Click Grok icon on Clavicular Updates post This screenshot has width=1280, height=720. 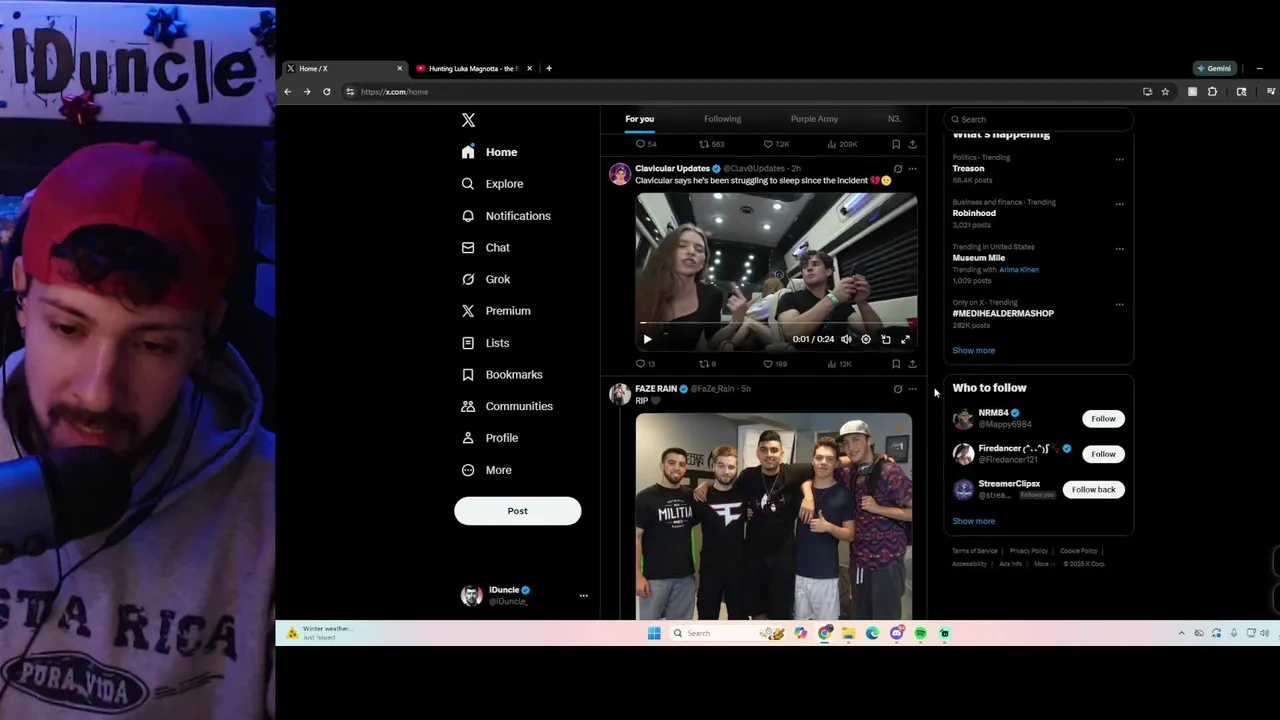click(897, 168)
